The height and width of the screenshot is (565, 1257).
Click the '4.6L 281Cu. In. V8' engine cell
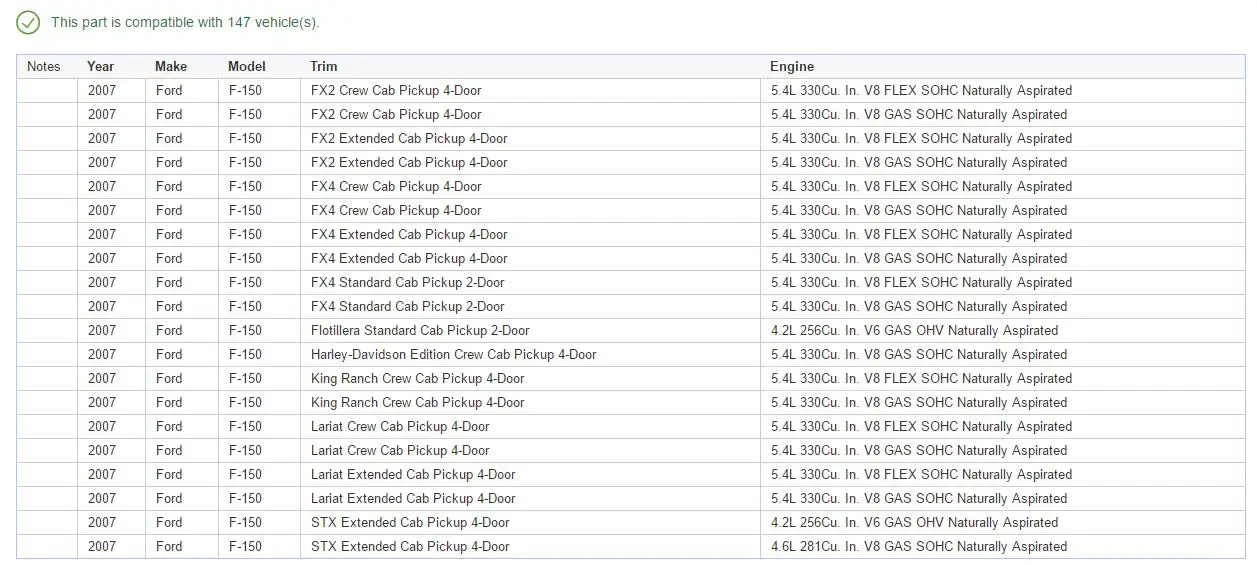click(919, 546)
